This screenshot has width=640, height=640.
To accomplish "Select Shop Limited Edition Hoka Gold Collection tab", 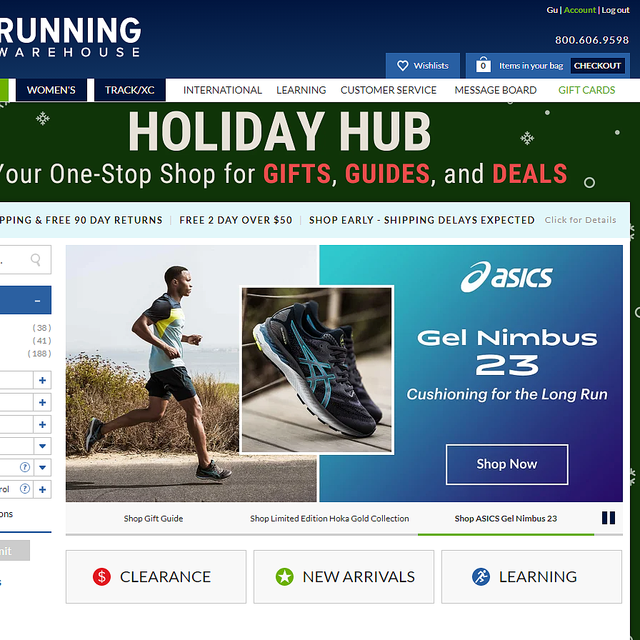I will [329, 518].
